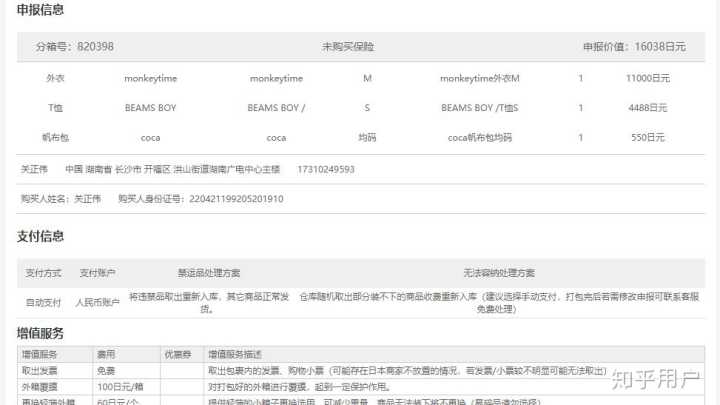720x405 pixels.
Task: Click the 禁运品处理方案 column header
Action: 209,273
